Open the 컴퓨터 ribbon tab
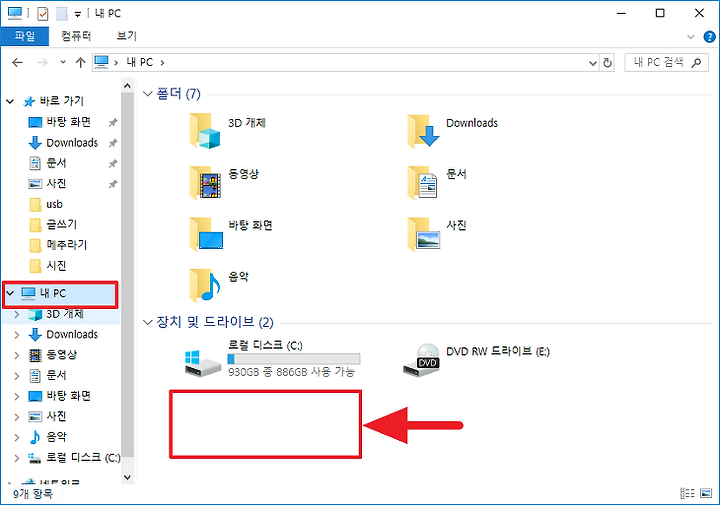This screenshot has width=720, height=505. pyautogui.click(x=76, y=36)
